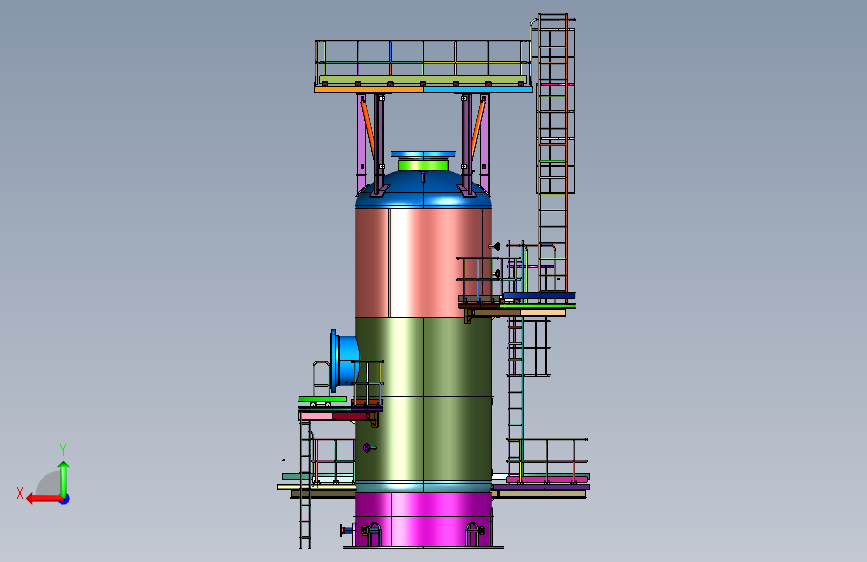Select the blue dome head of the vessel
The height and width of the screenshot is (562, 867).
click(424, 191)
